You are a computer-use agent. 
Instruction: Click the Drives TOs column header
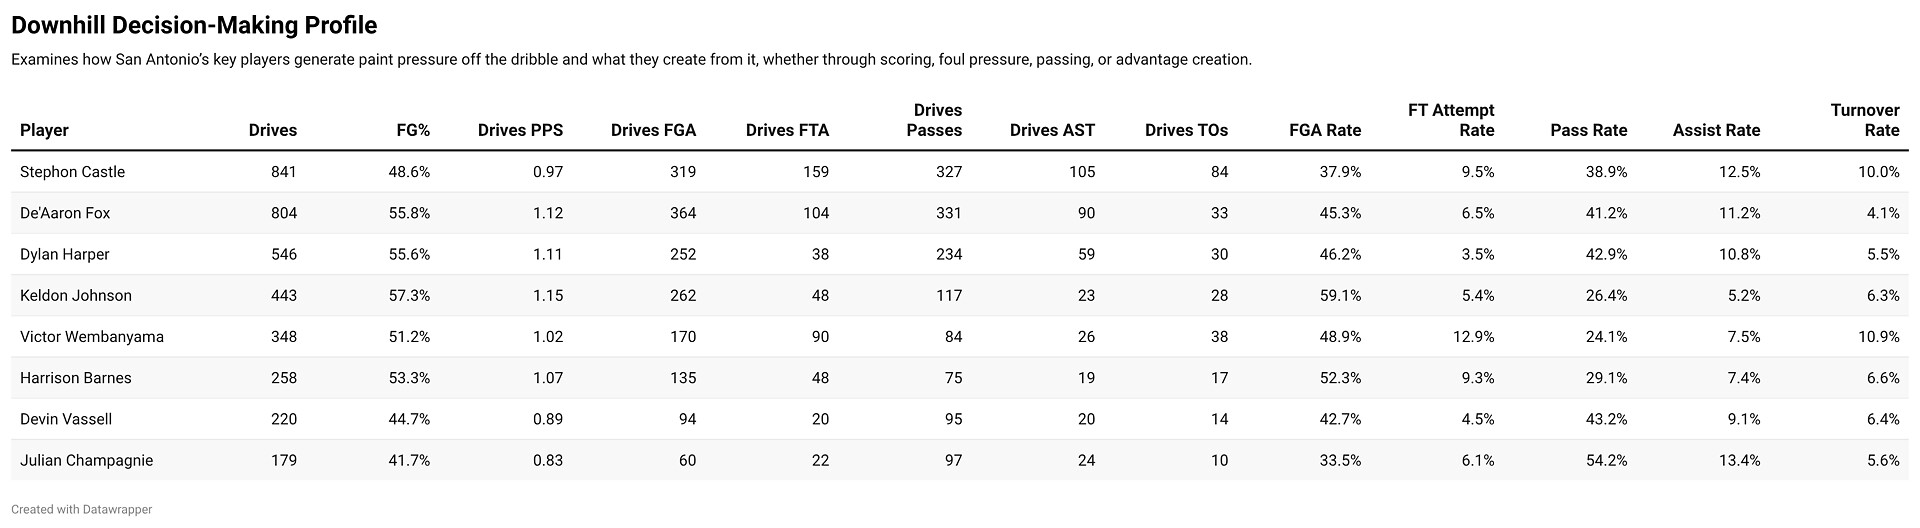pos(1186,130)
